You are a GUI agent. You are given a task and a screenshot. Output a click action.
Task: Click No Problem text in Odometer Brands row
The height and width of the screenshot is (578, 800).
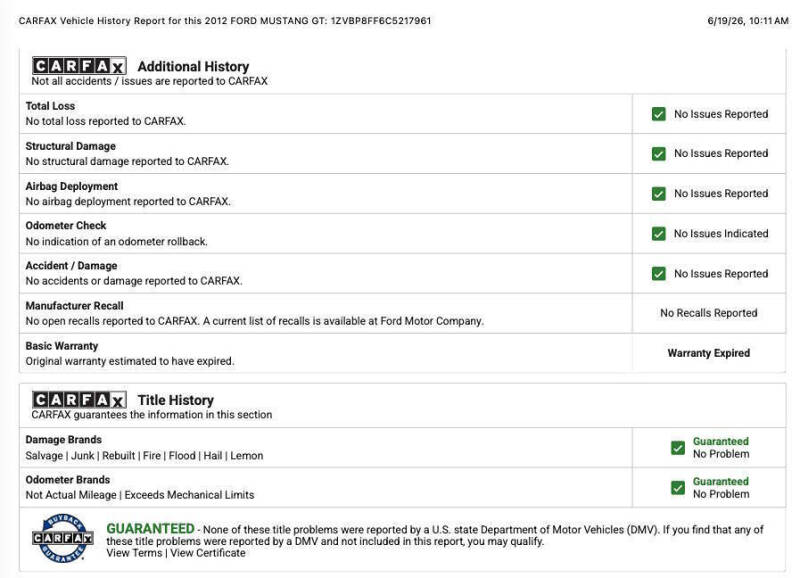[721, 494]
